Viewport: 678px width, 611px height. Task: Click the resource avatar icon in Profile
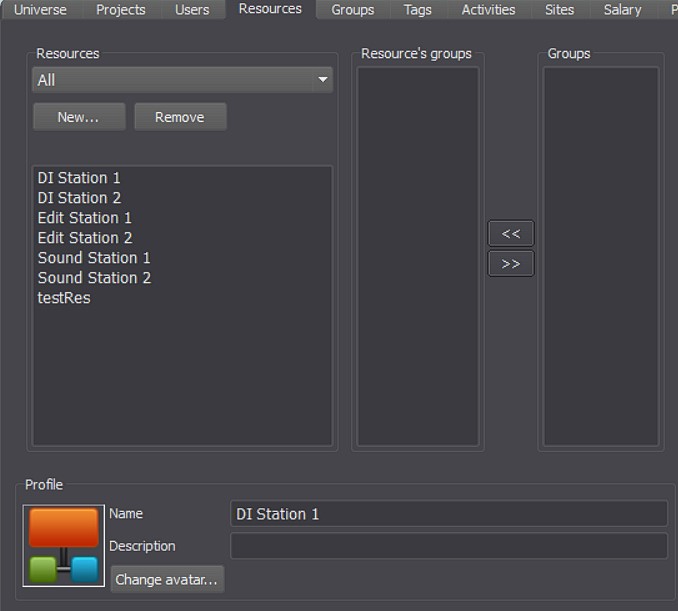(x=64, y=545)
